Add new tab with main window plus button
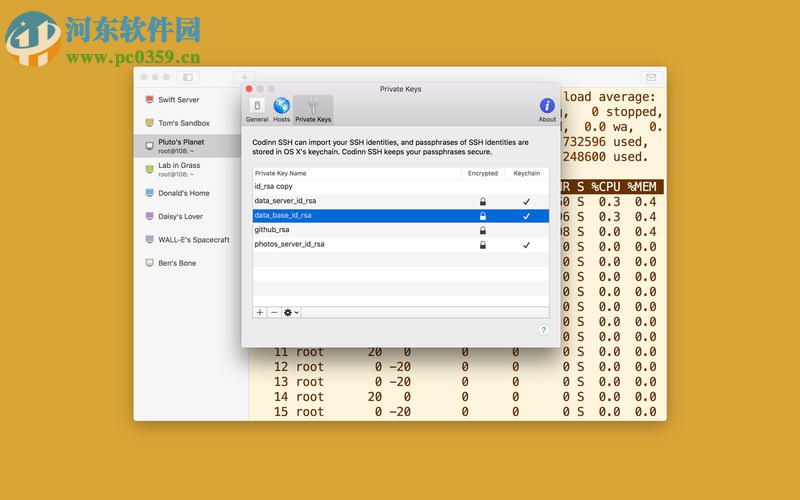 tap(244, 77)
